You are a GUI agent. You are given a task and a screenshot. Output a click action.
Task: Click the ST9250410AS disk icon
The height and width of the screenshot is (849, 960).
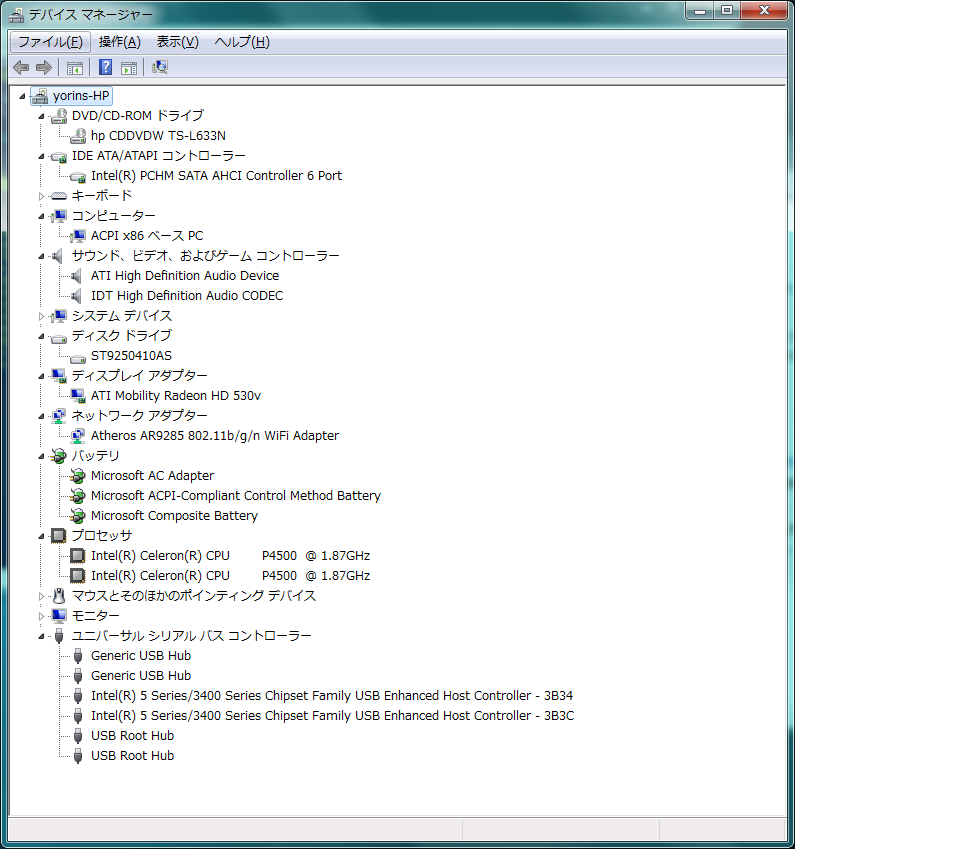78,357
